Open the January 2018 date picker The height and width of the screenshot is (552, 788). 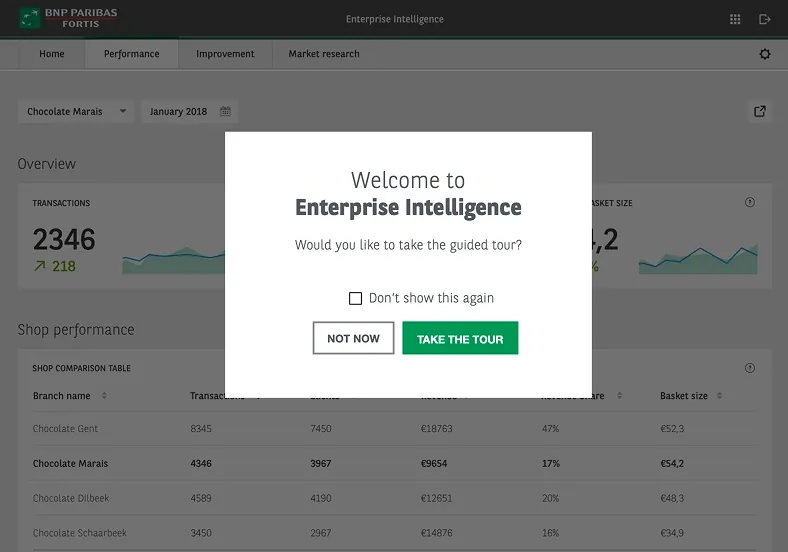[x=189, y=111]
